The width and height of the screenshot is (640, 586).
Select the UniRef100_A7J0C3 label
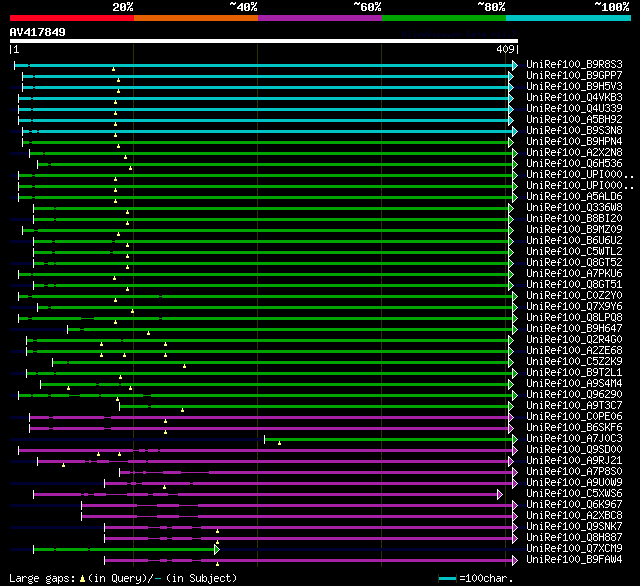(x=574, y=439)
